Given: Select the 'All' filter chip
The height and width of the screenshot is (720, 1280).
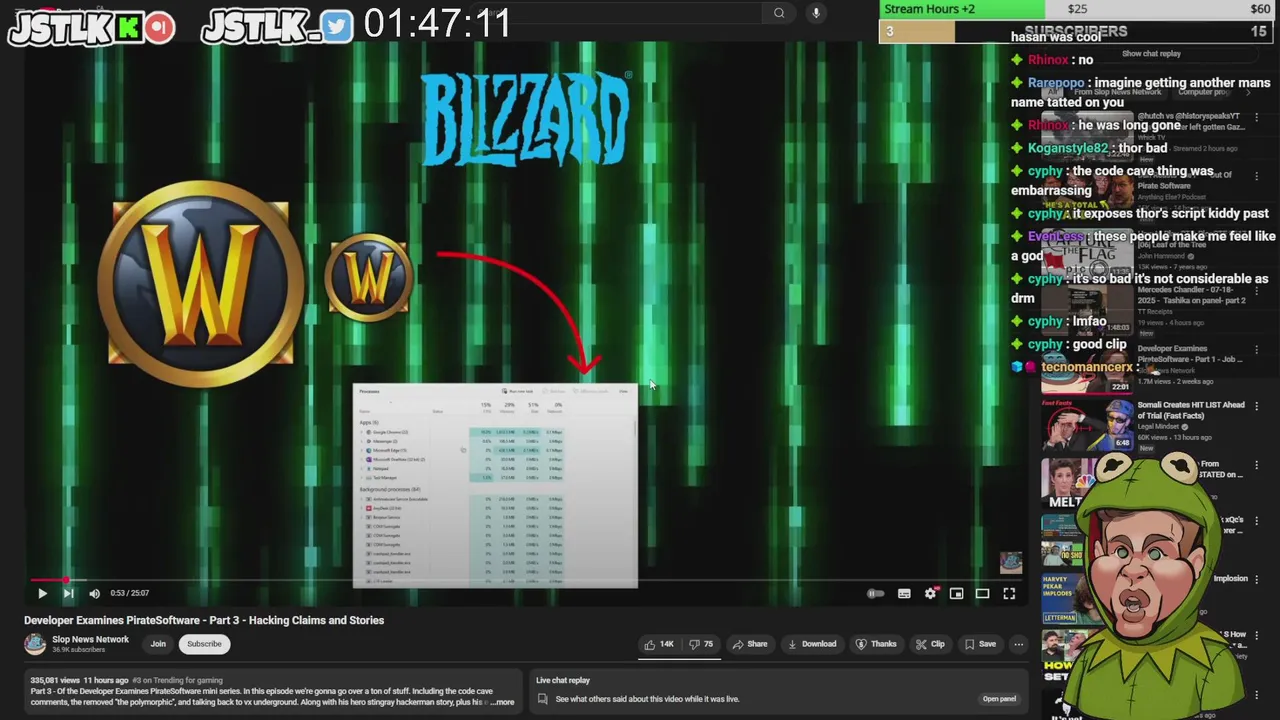Looking at the screenshot, I should tap(1051, 91).
